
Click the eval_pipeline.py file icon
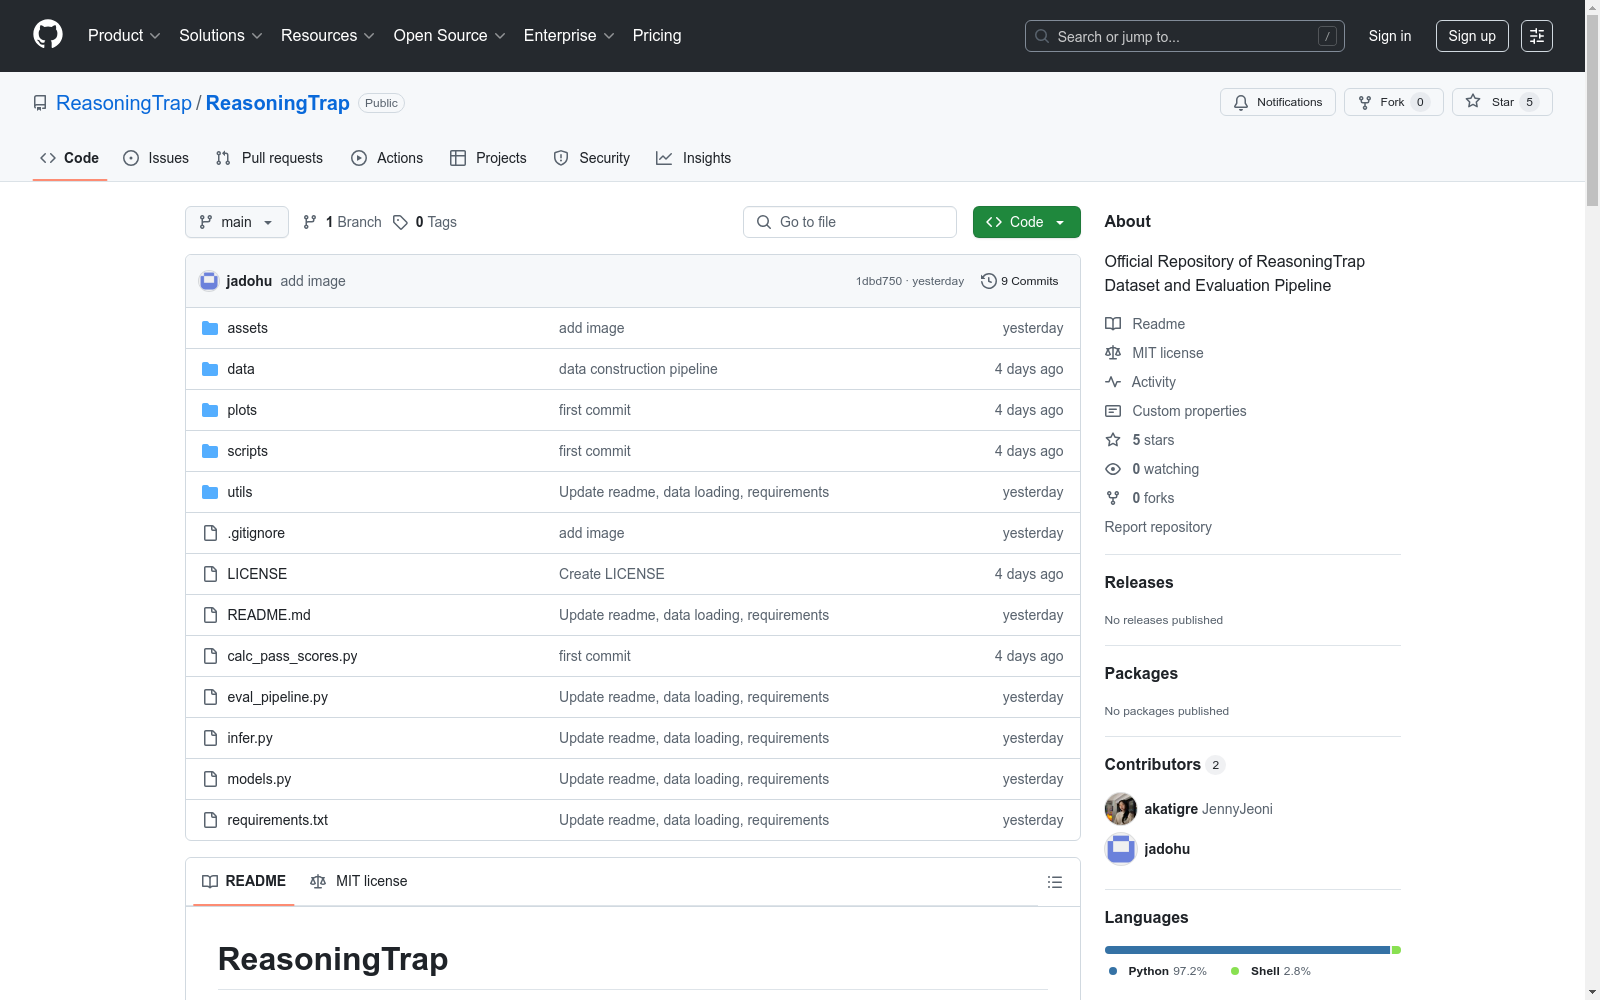pyautogui.click(x=210, y=697)
